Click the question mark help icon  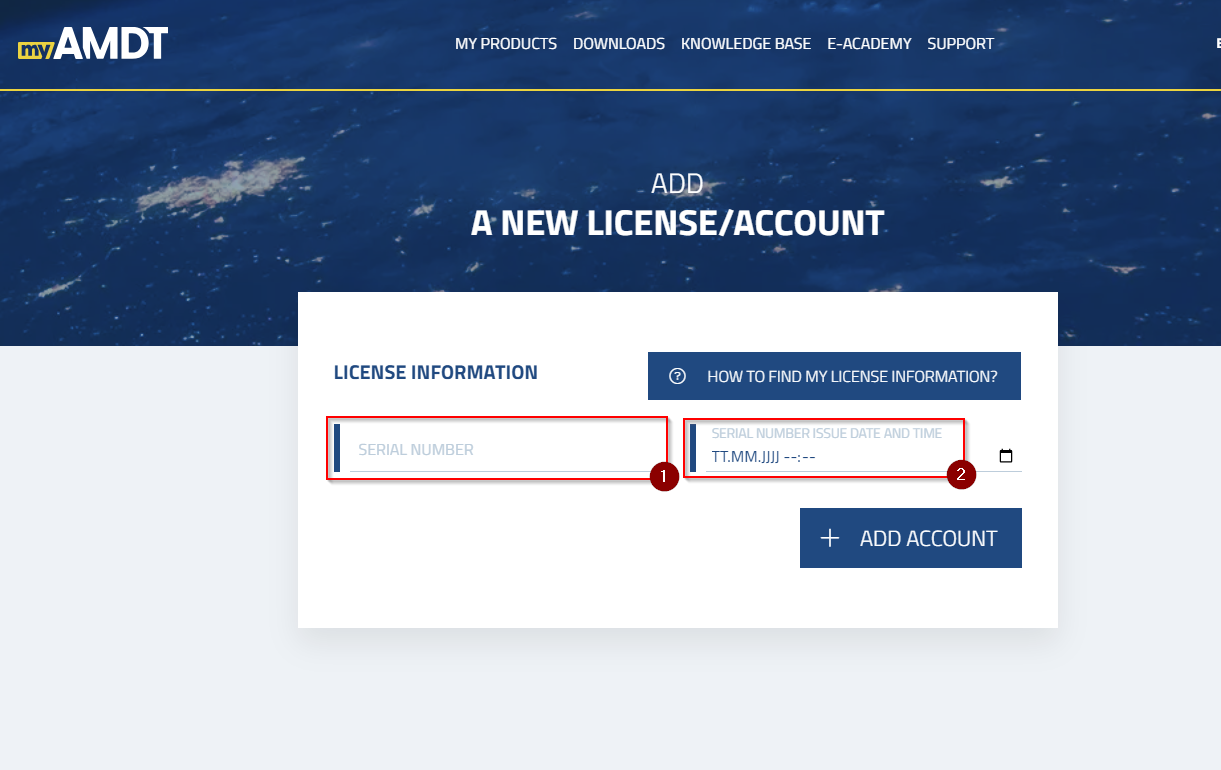[677, 376]
